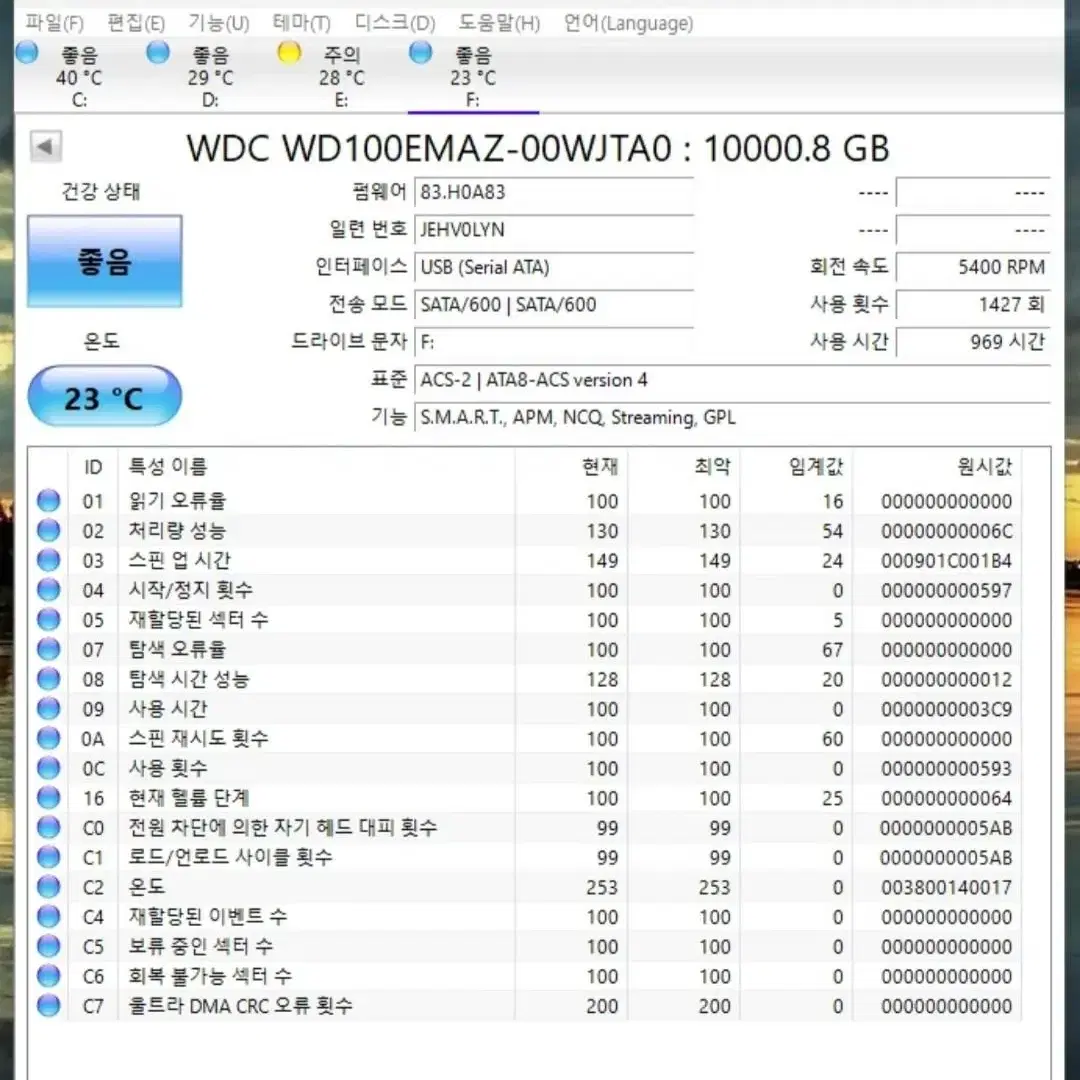Click the 좋음 health status button

pos(105,261)
